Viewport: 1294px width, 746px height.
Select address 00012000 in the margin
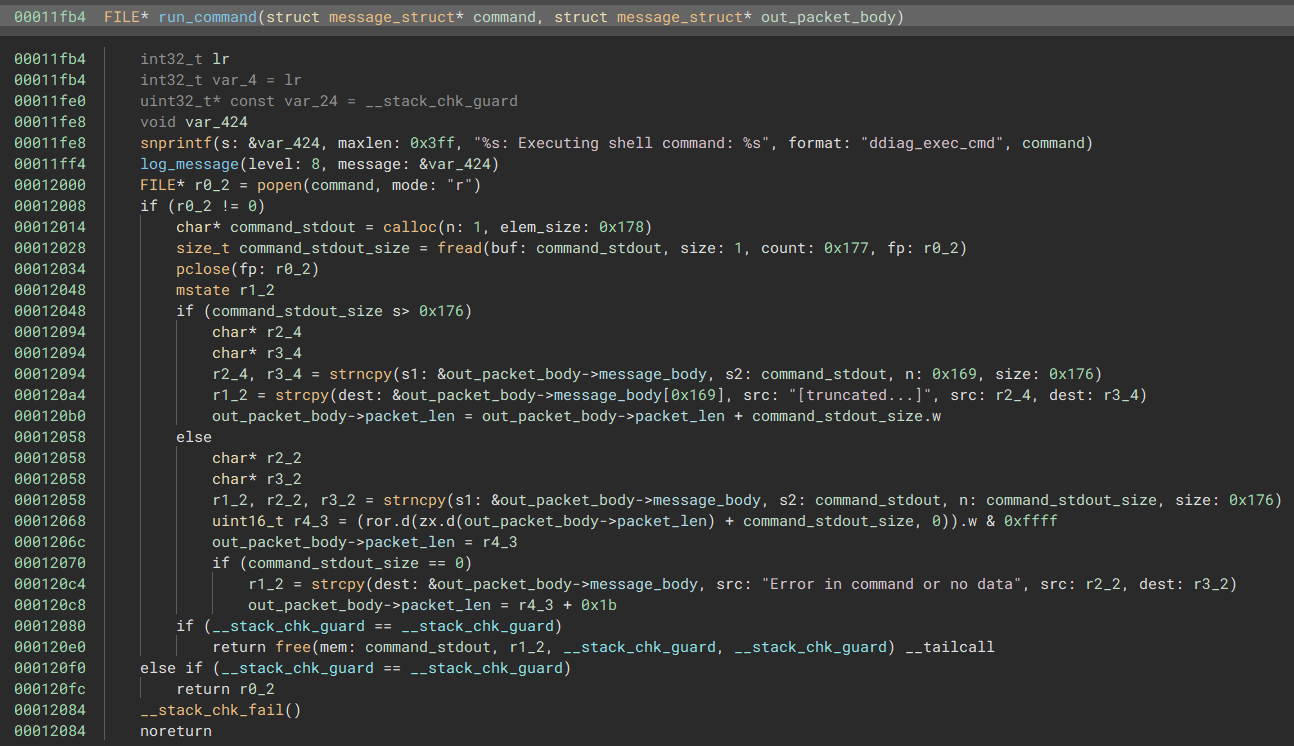pyautogui.click(x=48, y=184)
